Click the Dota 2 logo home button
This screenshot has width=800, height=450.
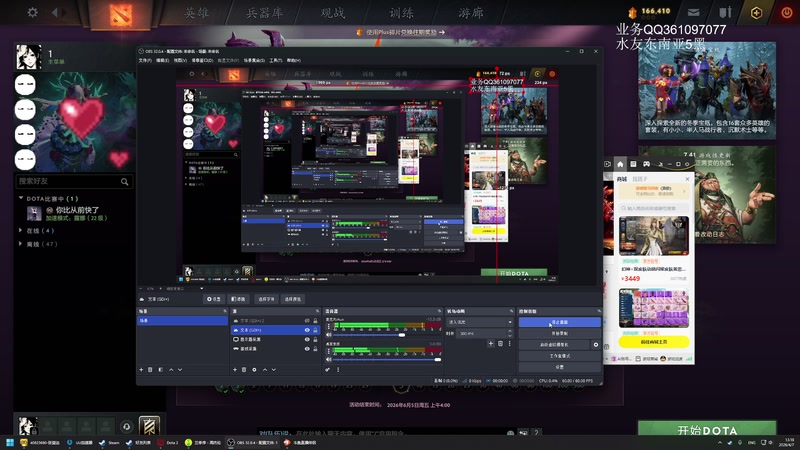[121, 14]
